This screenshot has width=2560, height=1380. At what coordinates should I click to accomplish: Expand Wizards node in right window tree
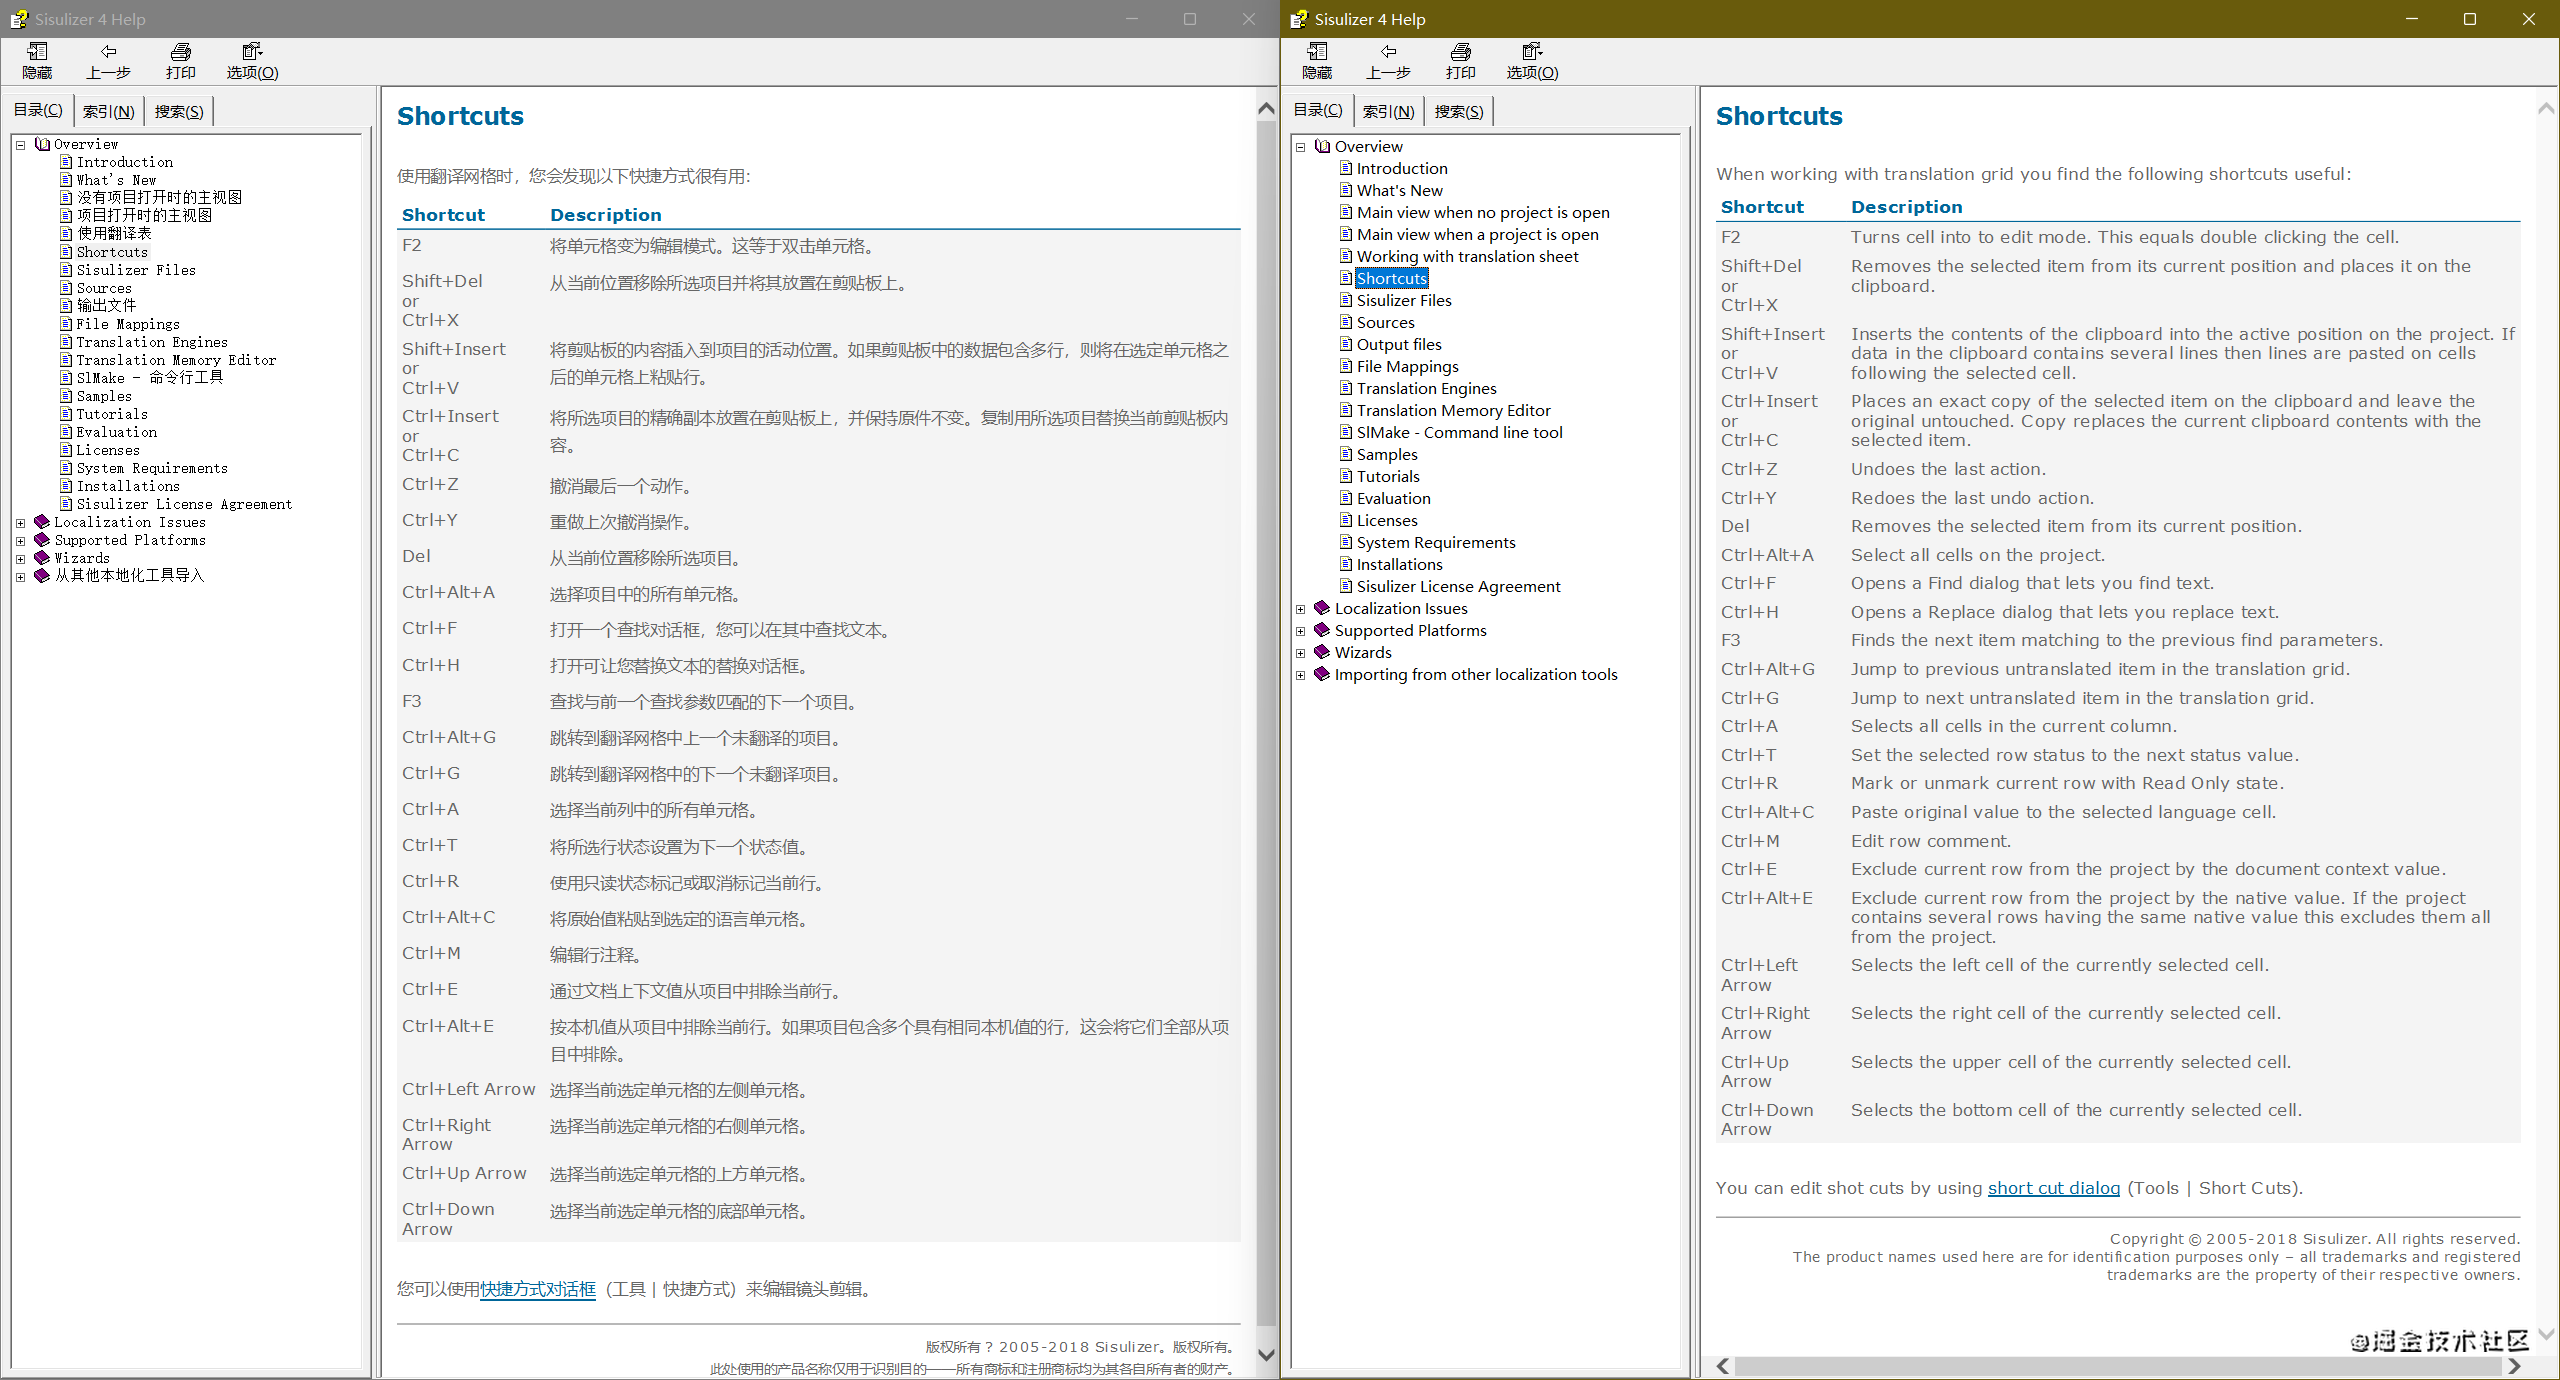[1301, 653]
